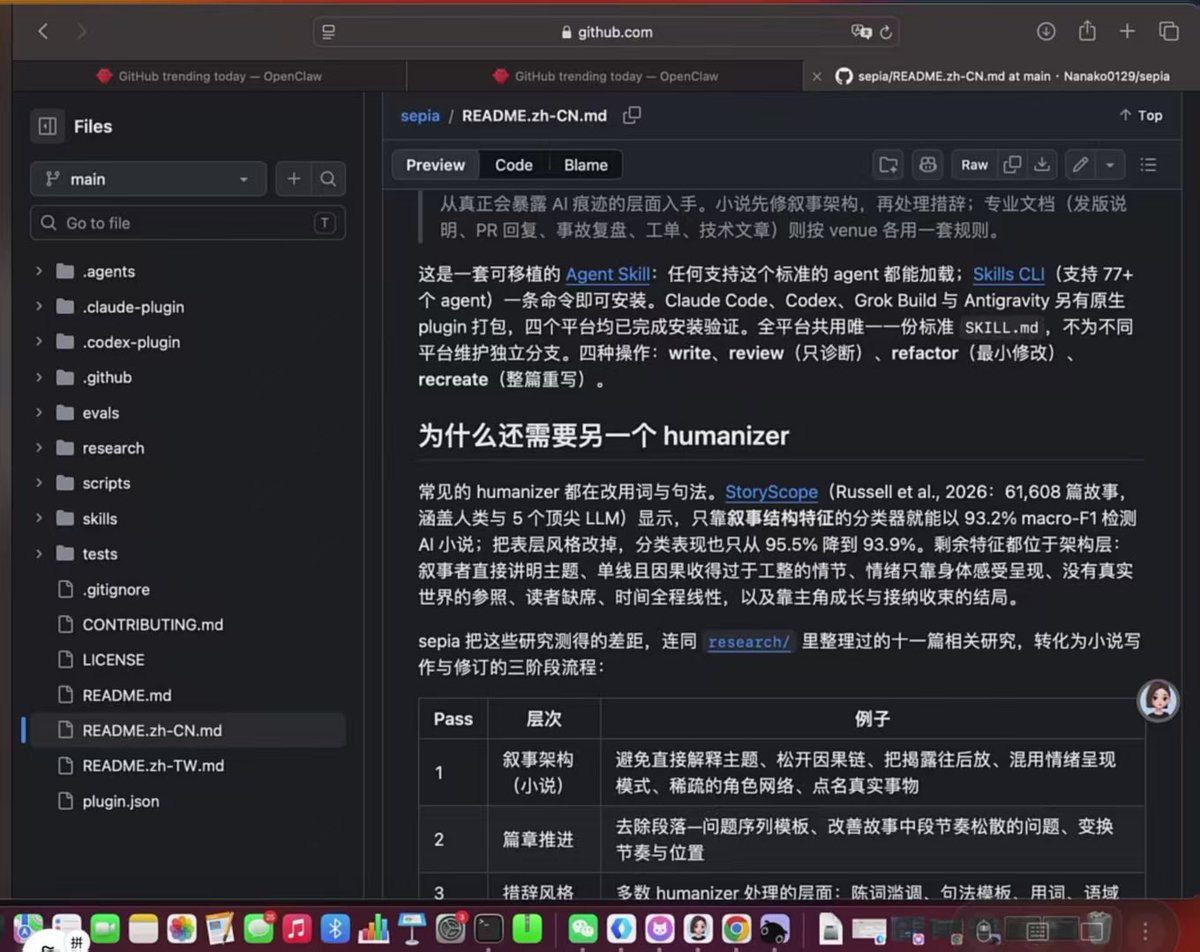Jump to Top of file
The height and width of the screenshot is (952, 1200).
point(1141,115)
